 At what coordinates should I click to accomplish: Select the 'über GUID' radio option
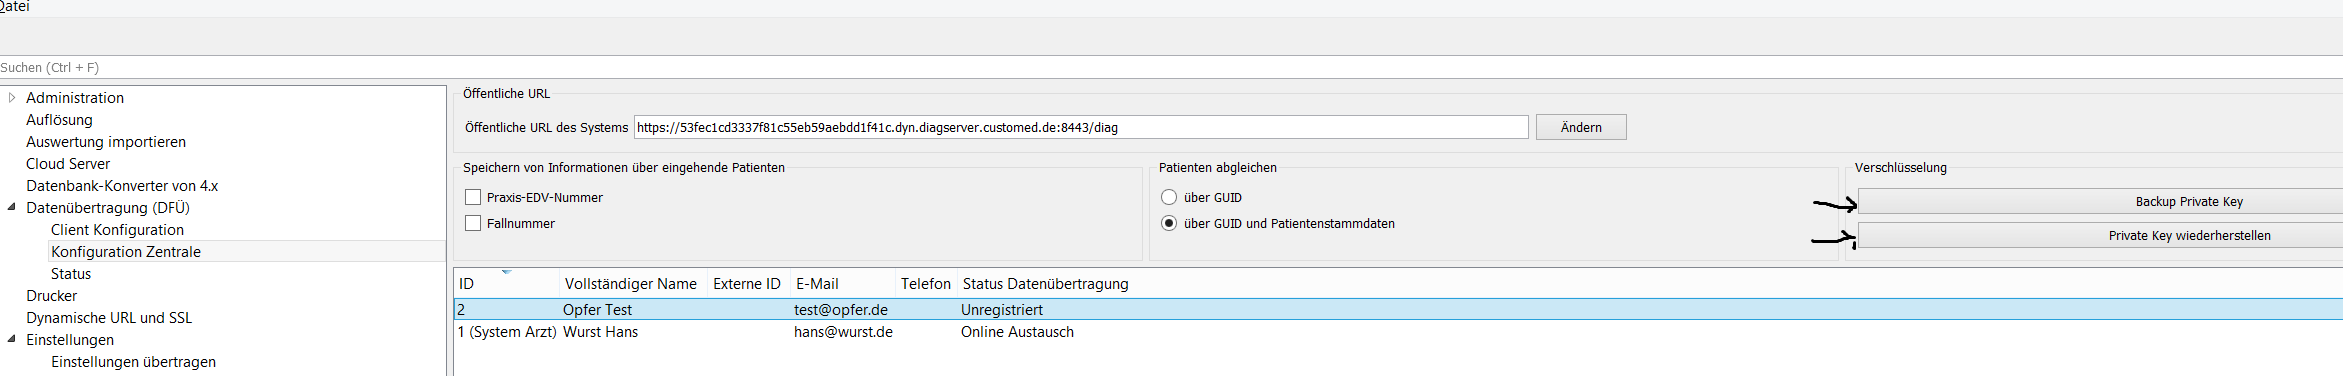(x=1168, y=197)
